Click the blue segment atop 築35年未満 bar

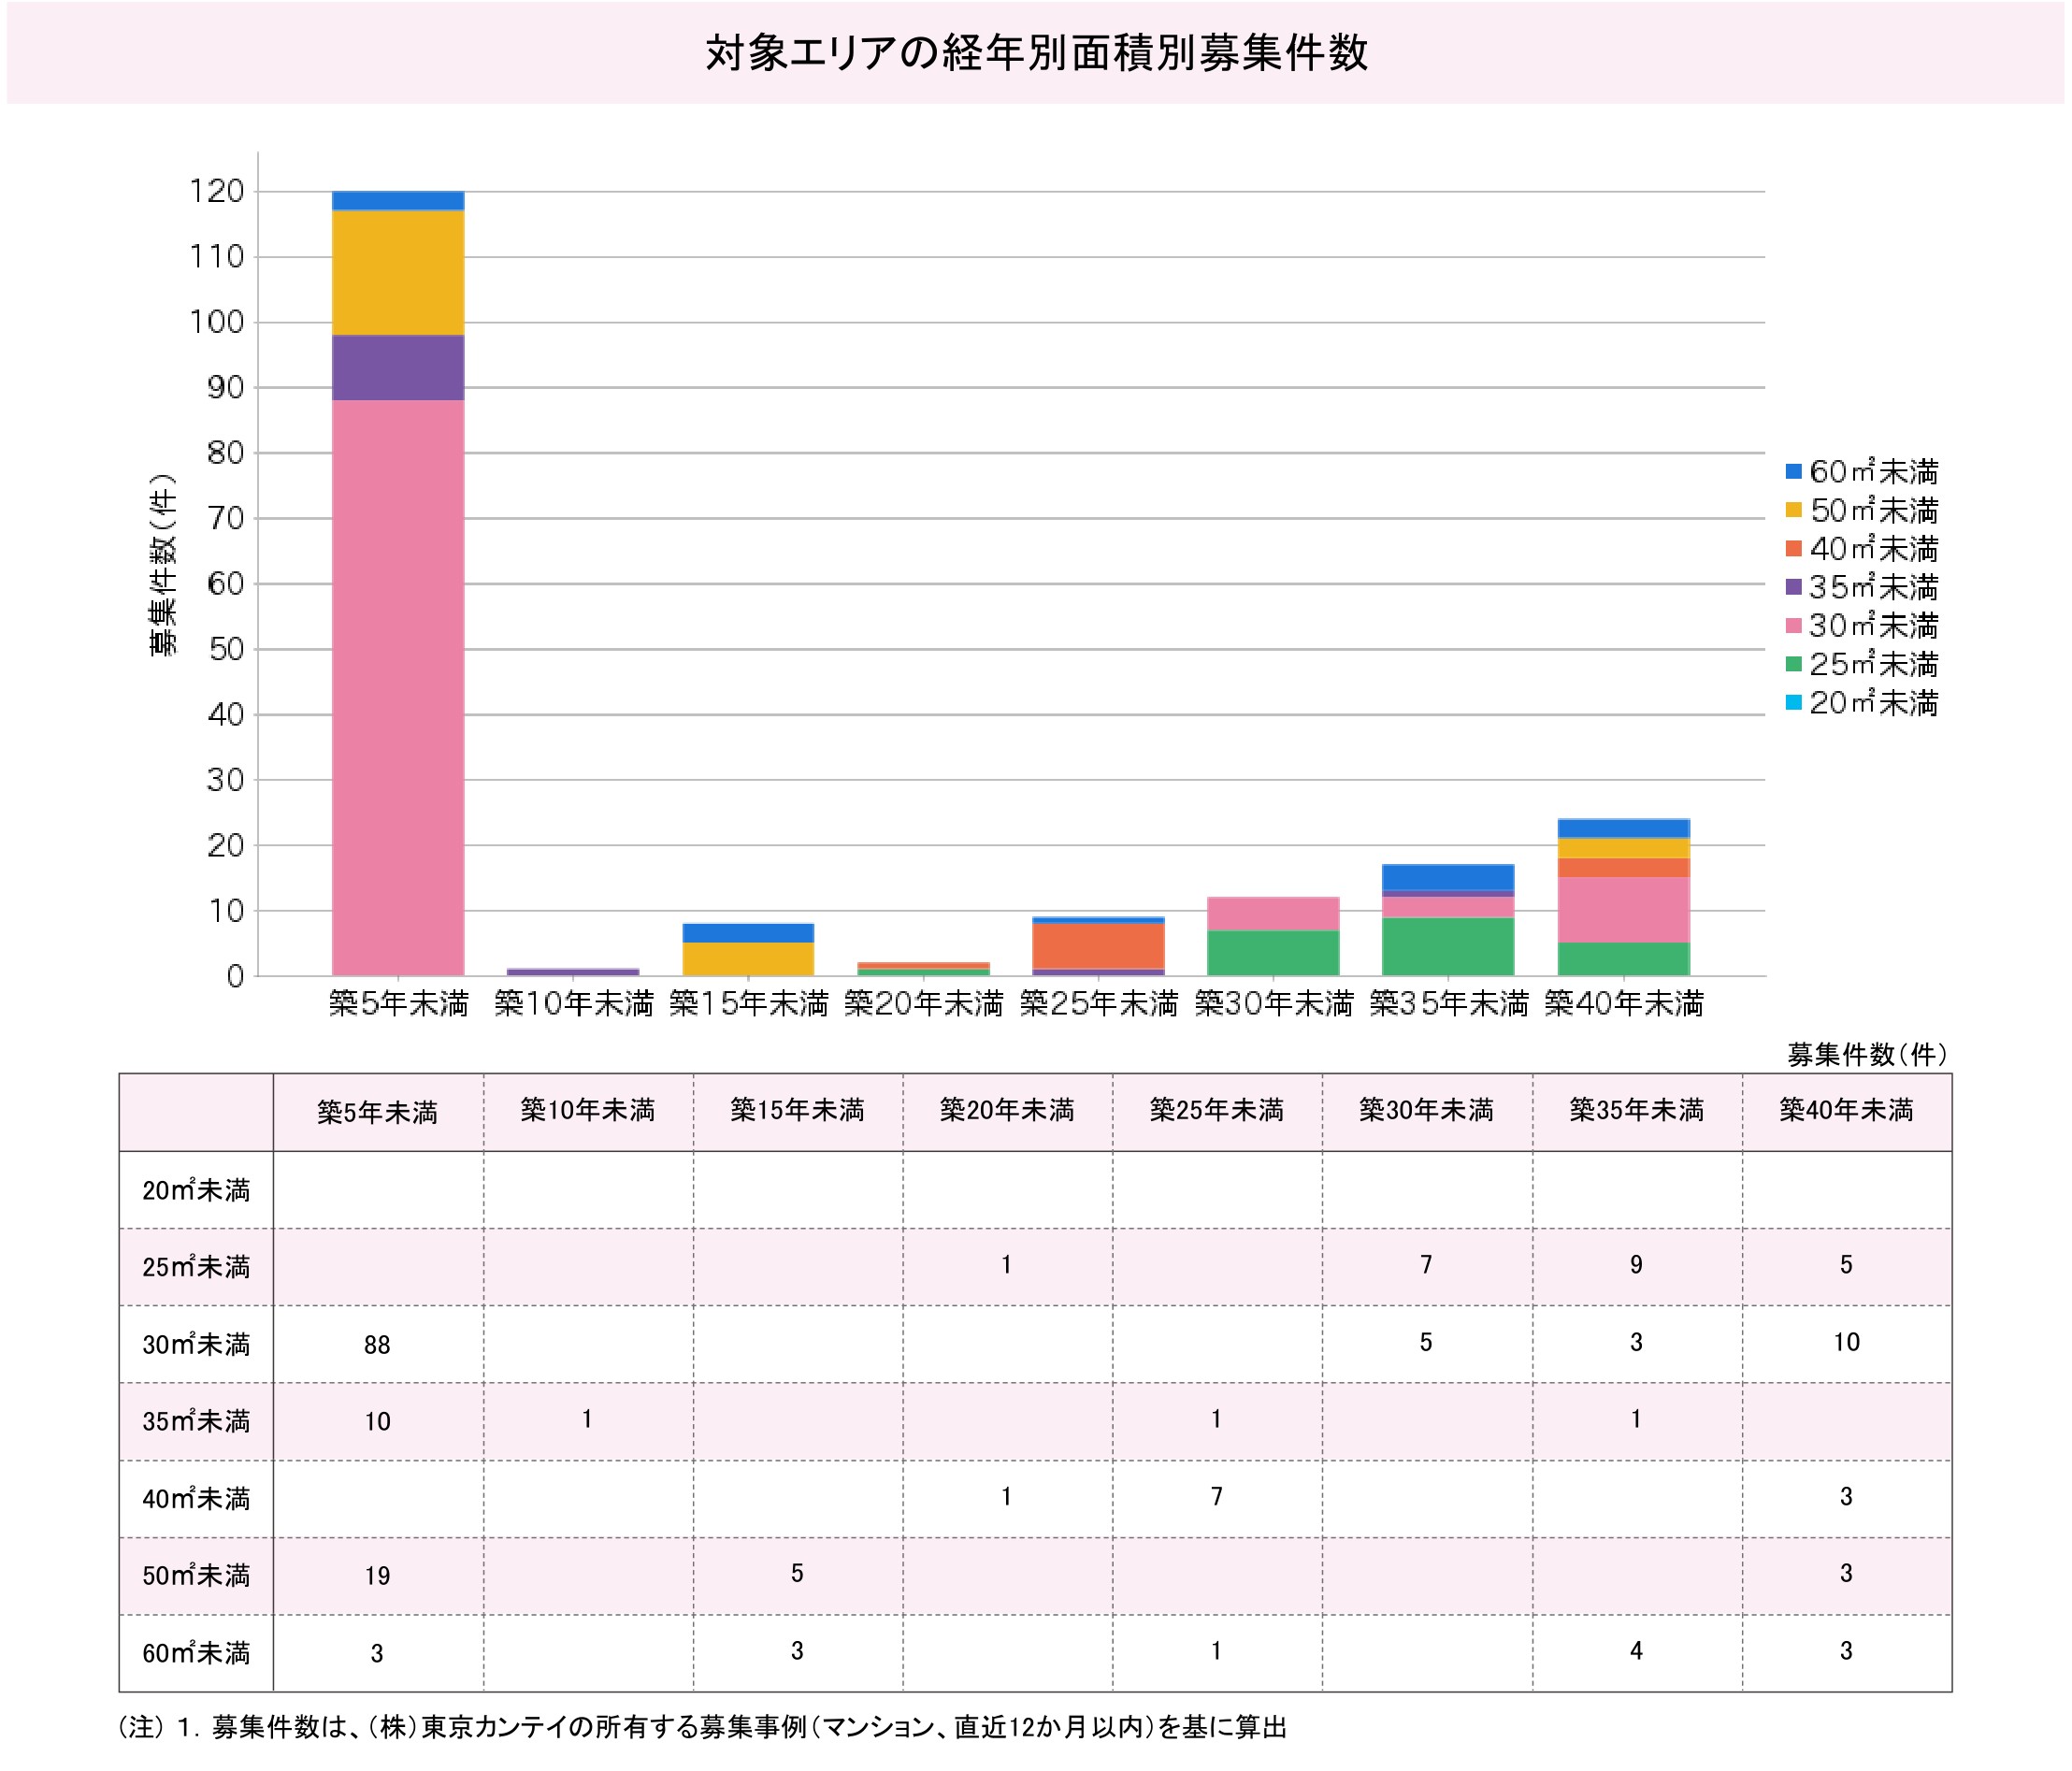click(x=1448, y=877)
